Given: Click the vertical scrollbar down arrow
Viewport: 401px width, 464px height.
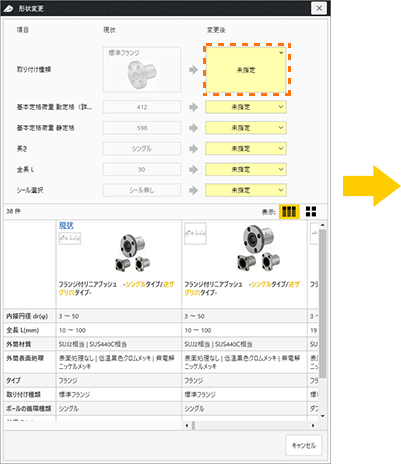Looking at the screenshot, I should (x=322, y=416).
